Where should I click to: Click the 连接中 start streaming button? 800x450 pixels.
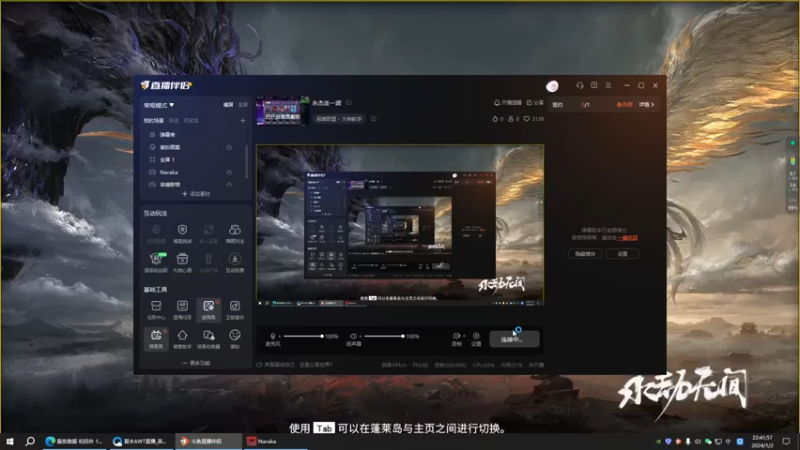(514, 339)
